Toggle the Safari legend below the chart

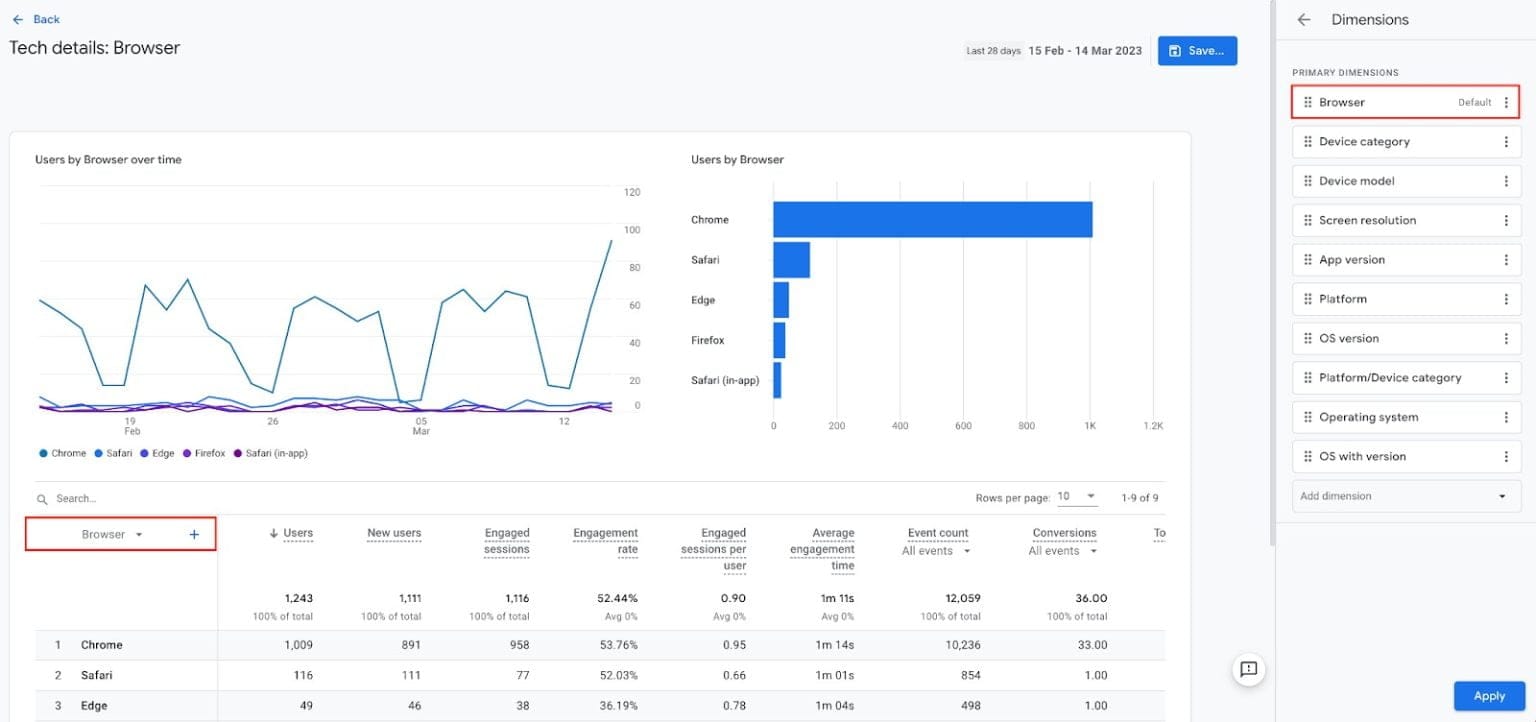(113, 453)
